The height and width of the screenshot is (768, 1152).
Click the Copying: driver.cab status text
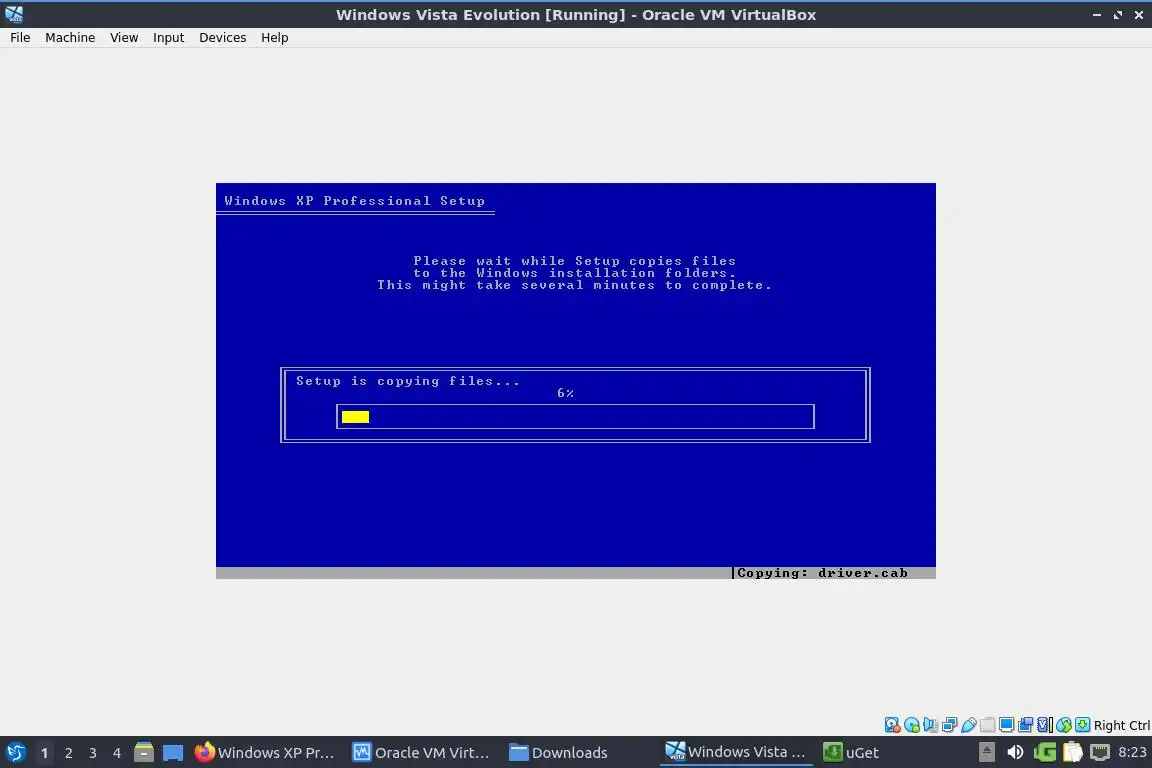point(822,573)
